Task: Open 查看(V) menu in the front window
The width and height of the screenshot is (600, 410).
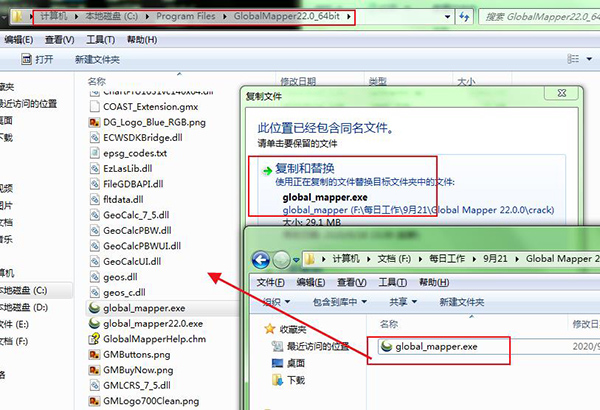Action: click(352, 282)
